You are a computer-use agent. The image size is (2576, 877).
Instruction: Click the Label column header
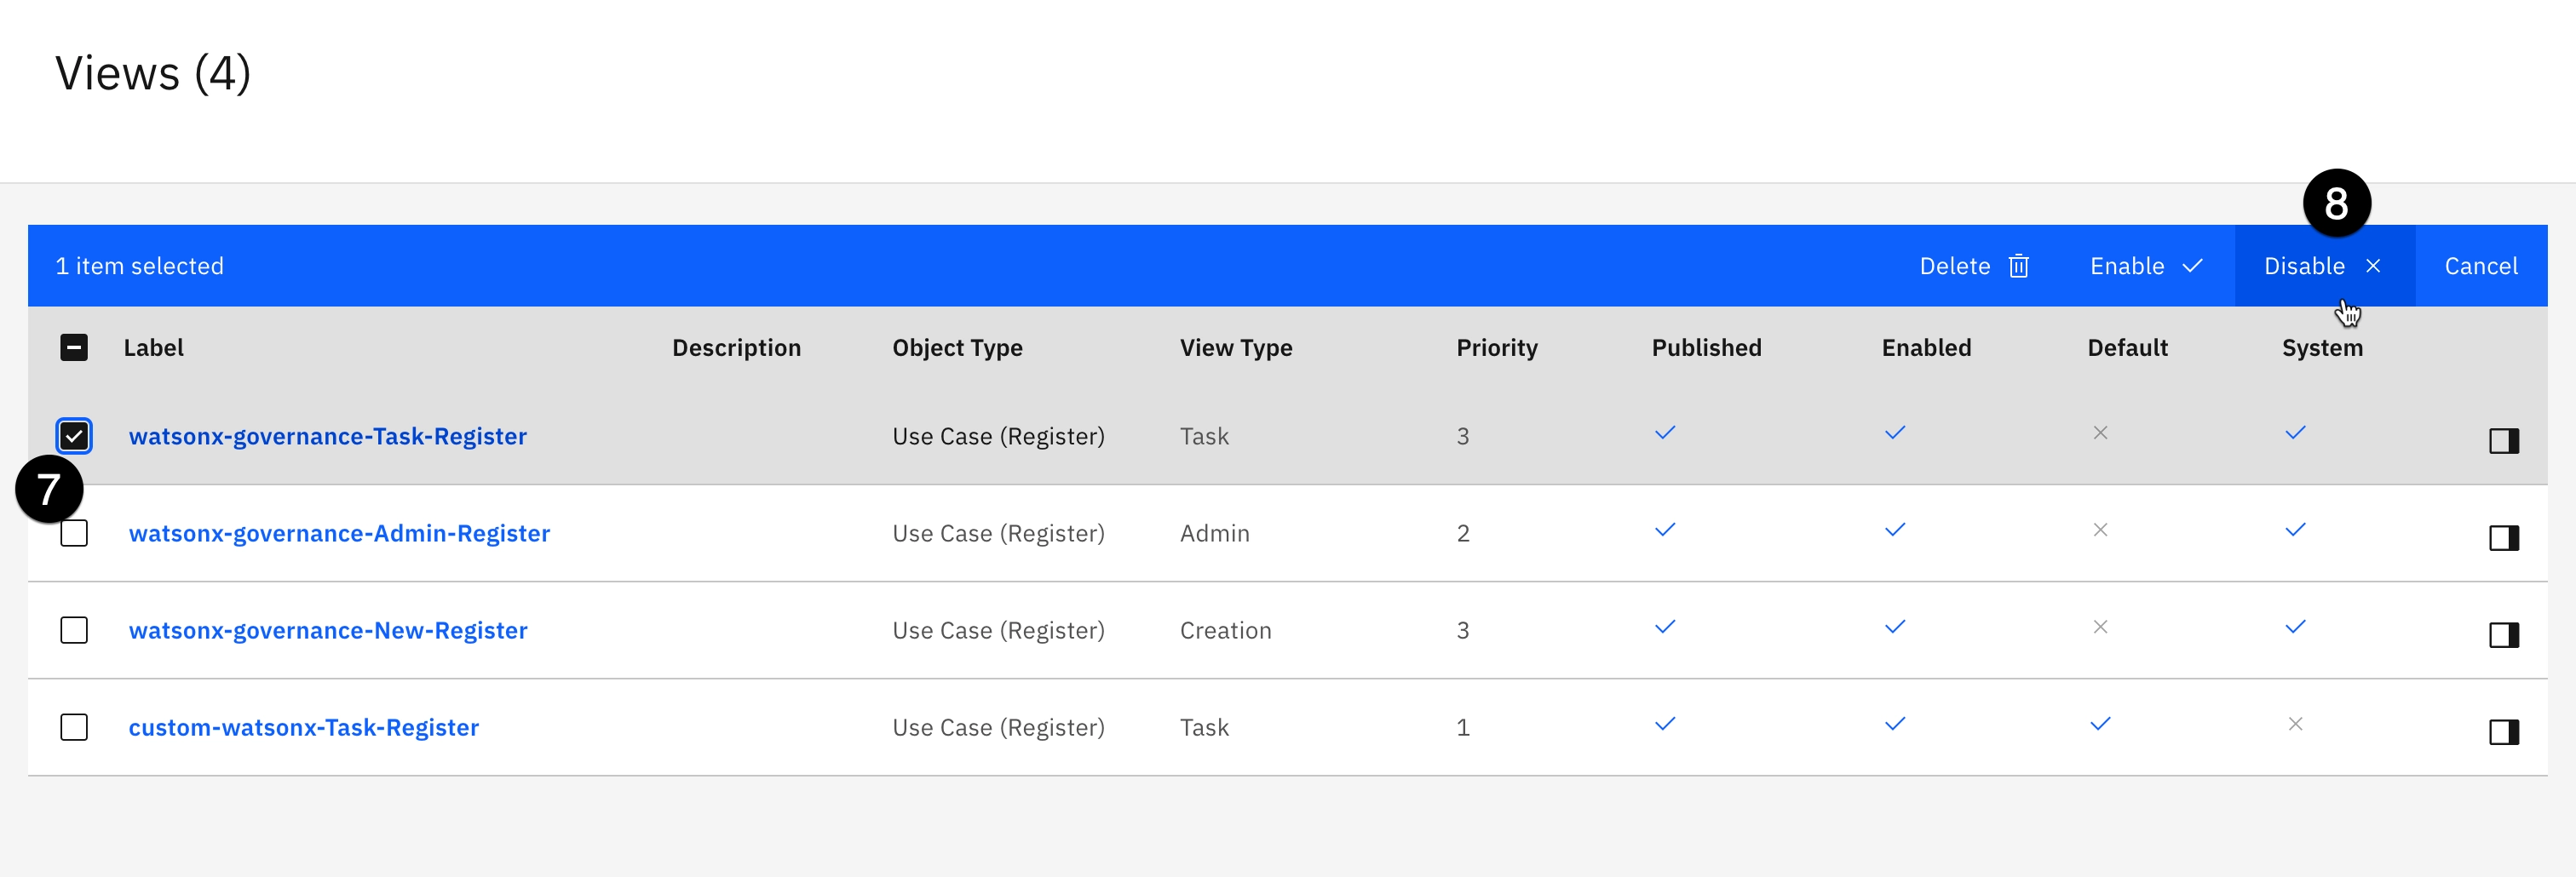153,348
